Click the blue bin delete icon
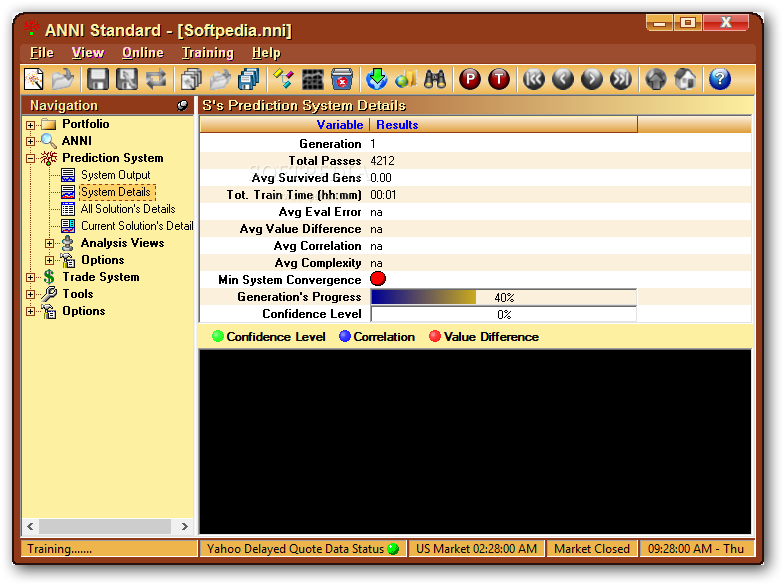Screen dimensions: 784x585 (x=342, y=79)
